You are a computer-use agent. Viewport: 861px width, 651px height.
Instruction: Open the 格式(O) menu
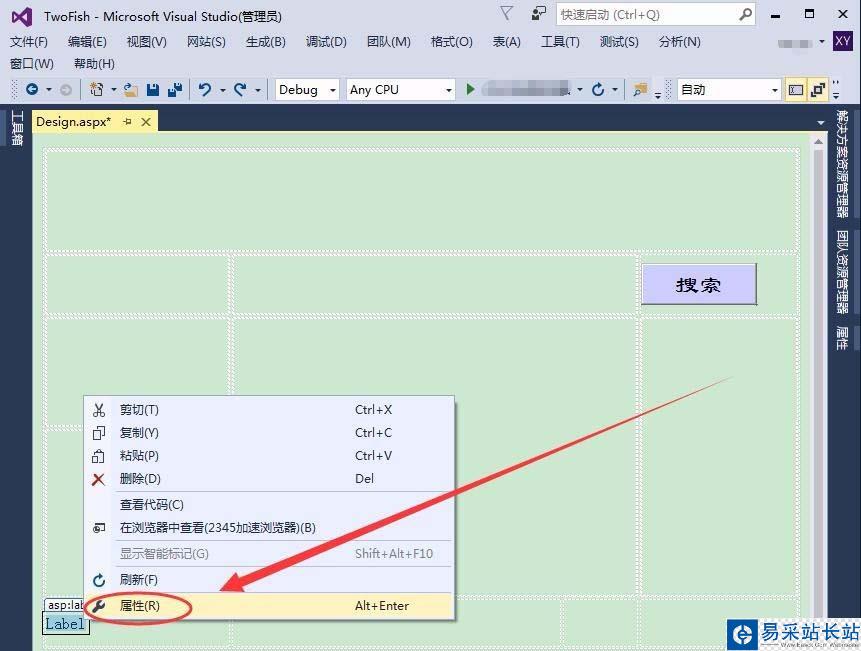click(x=451, y=42)
